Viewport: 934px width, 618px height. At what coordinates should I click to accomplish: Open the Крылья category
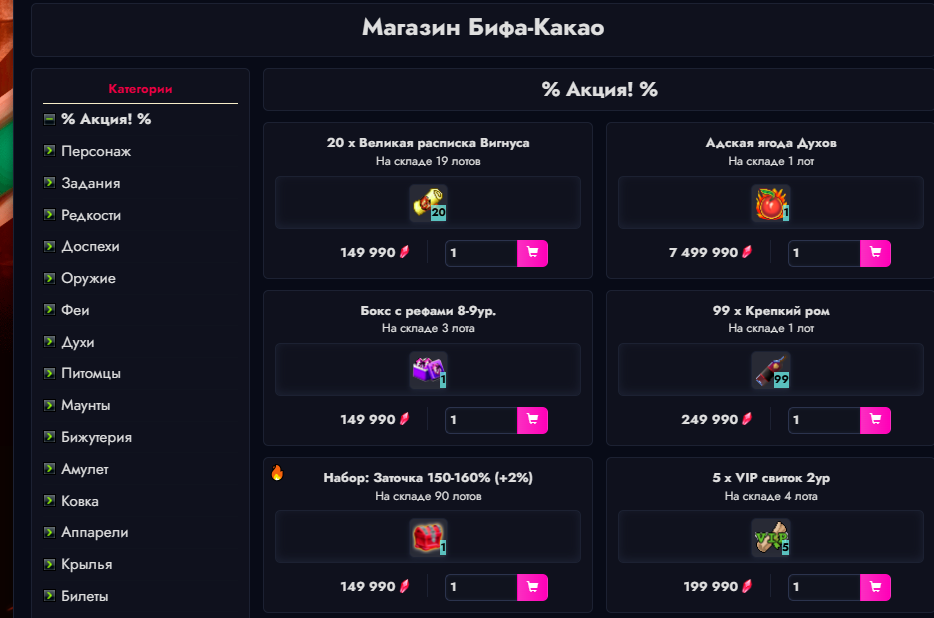point(86,564)
